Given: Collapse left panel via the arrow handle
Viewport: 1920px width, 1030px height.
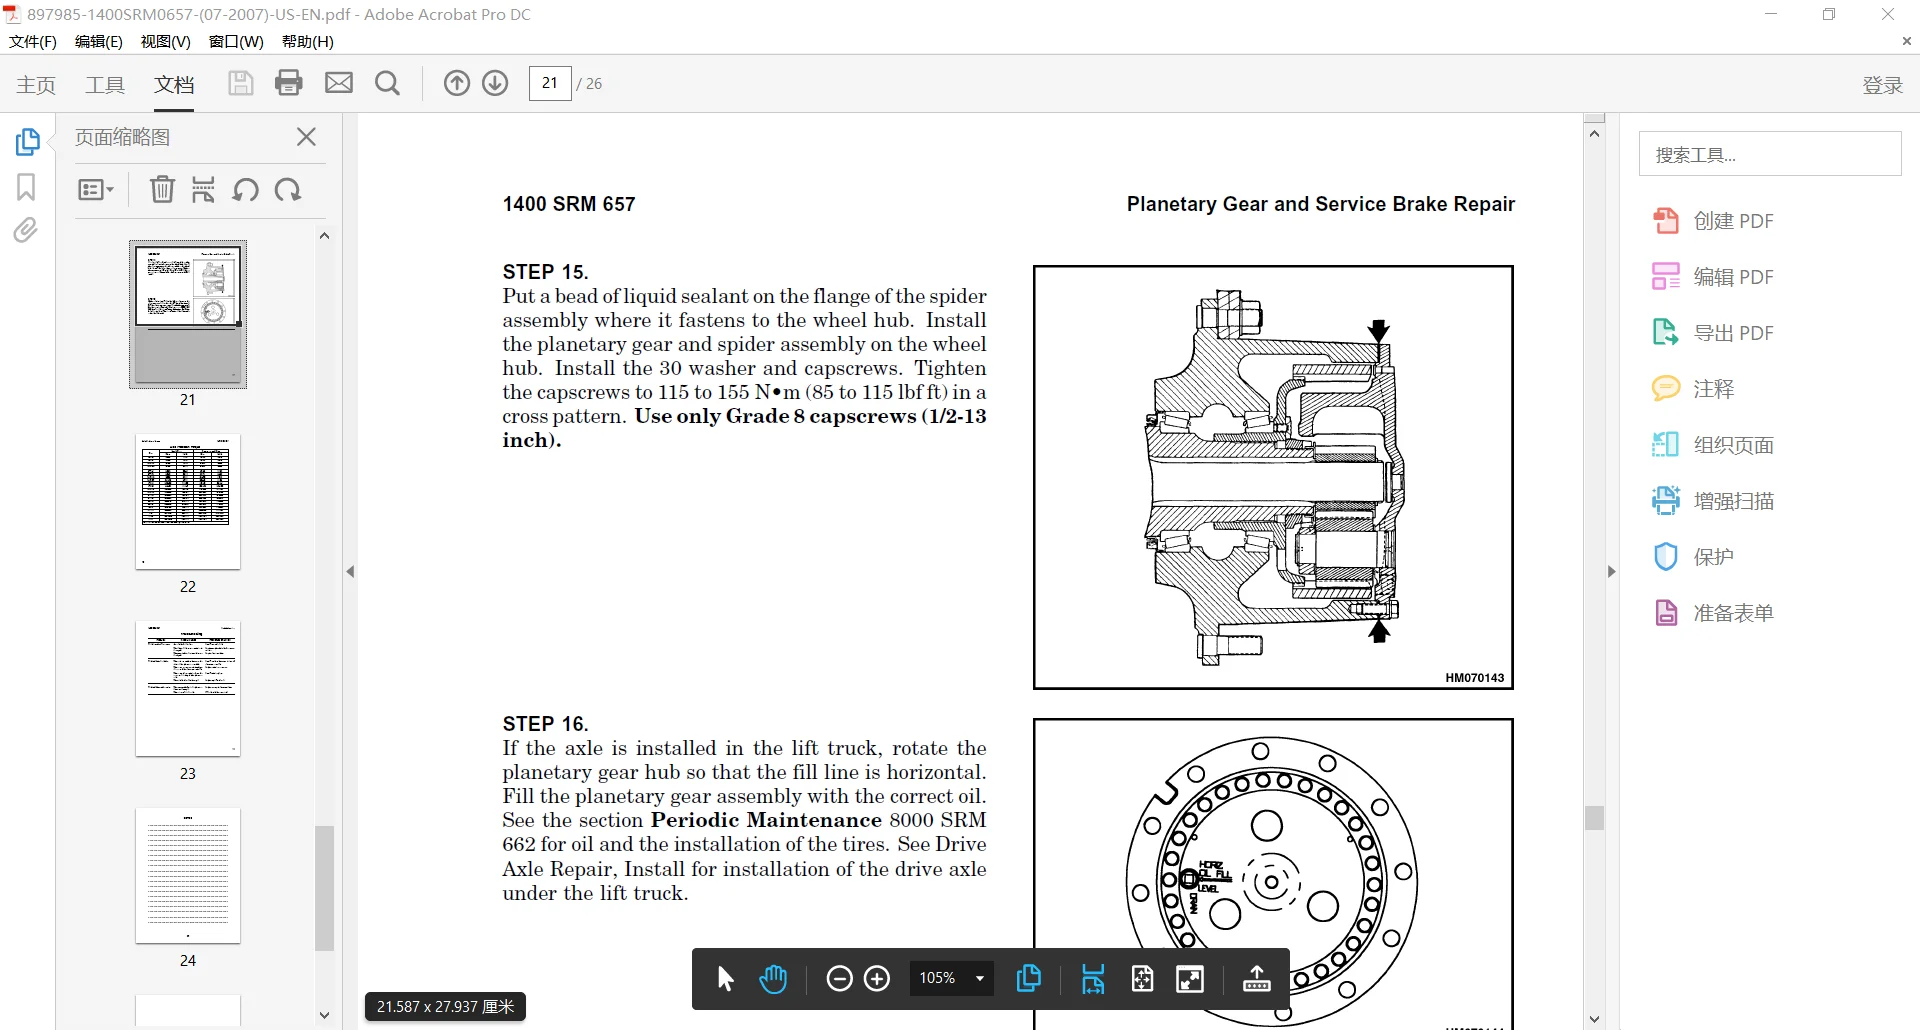Looking at the screenshot, I should point(350,572).
